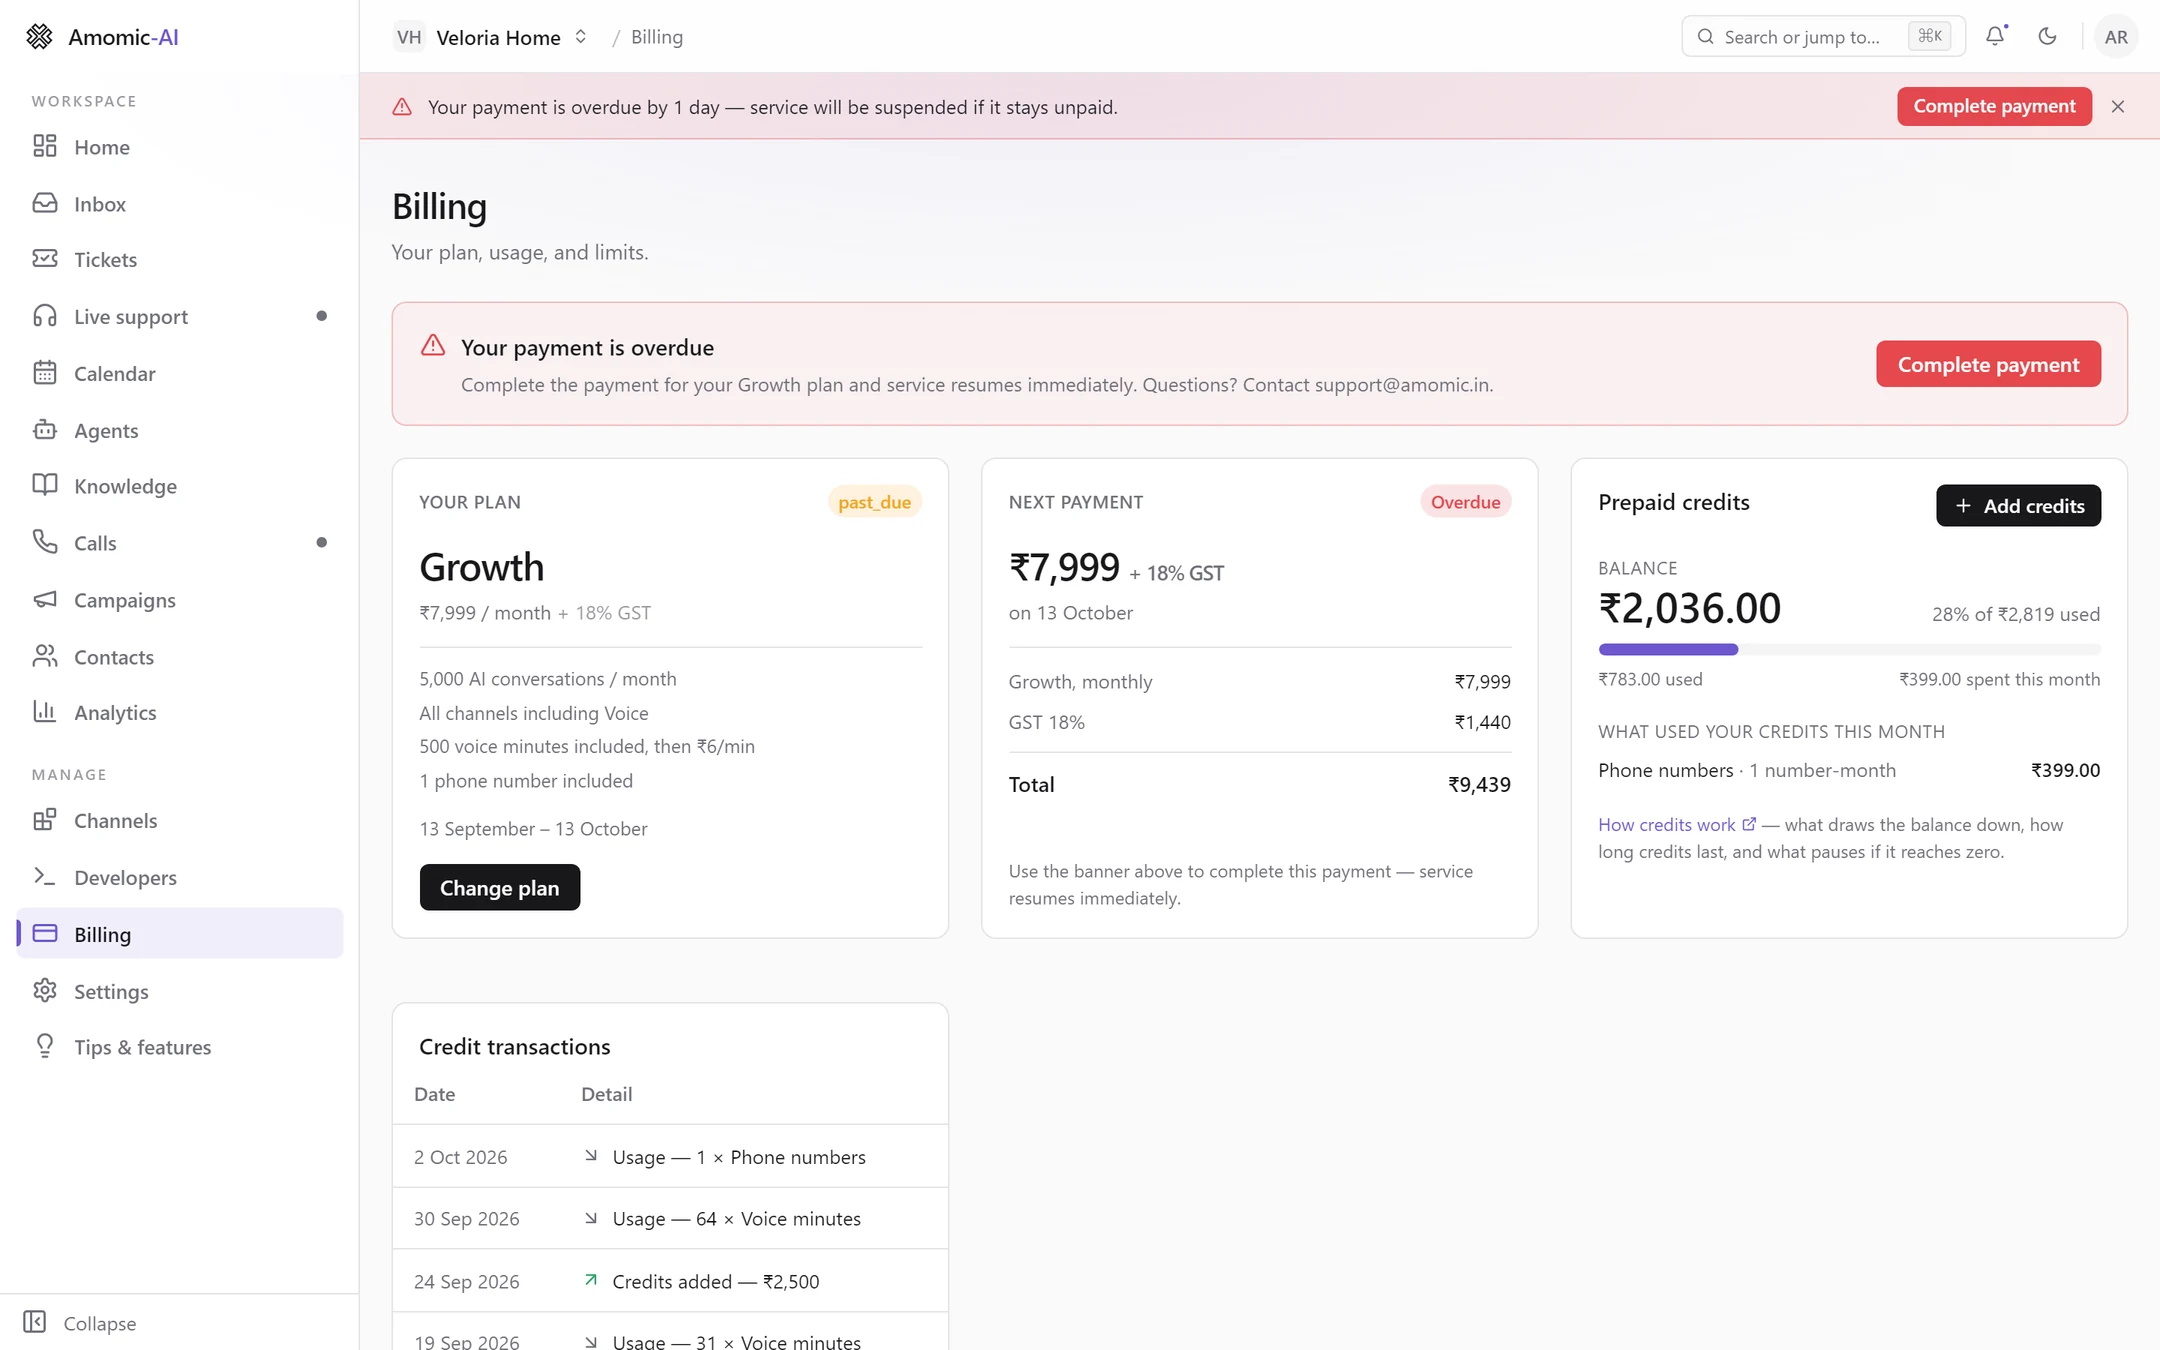Open the Contacts page

(180, 658)
